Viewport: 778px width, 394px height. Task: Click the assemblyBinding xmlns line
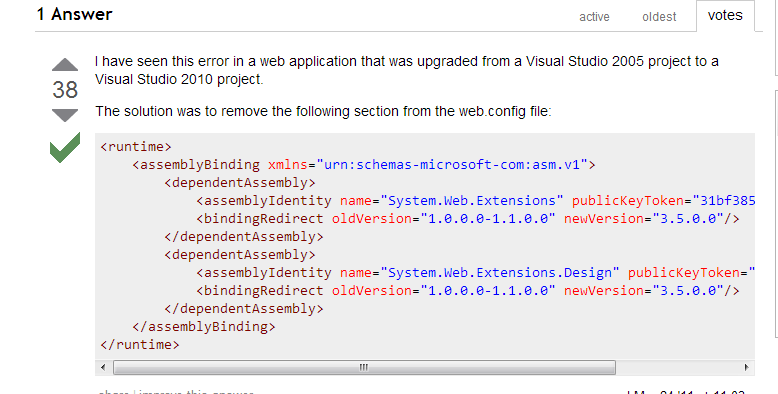pos(364,165)
